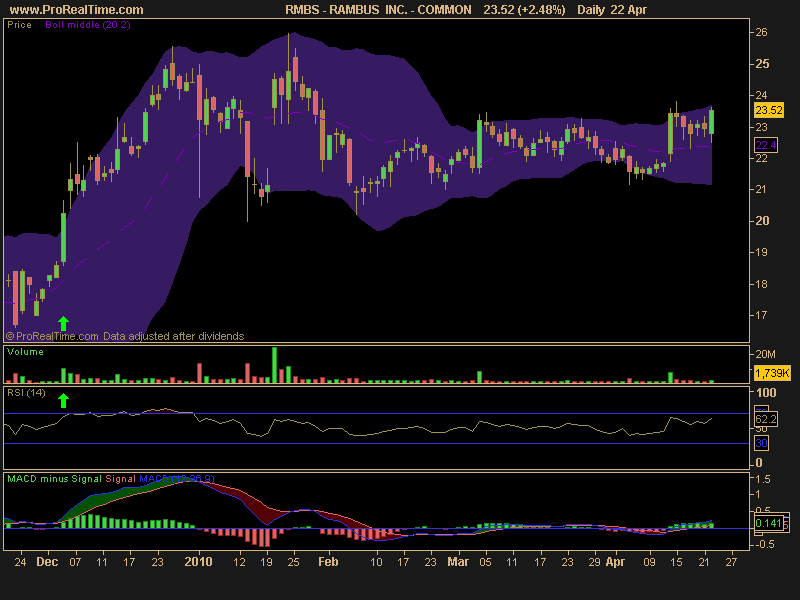The image size is (800, 600).
Task: Click the 19 date label in January
Action: point(266,562)
